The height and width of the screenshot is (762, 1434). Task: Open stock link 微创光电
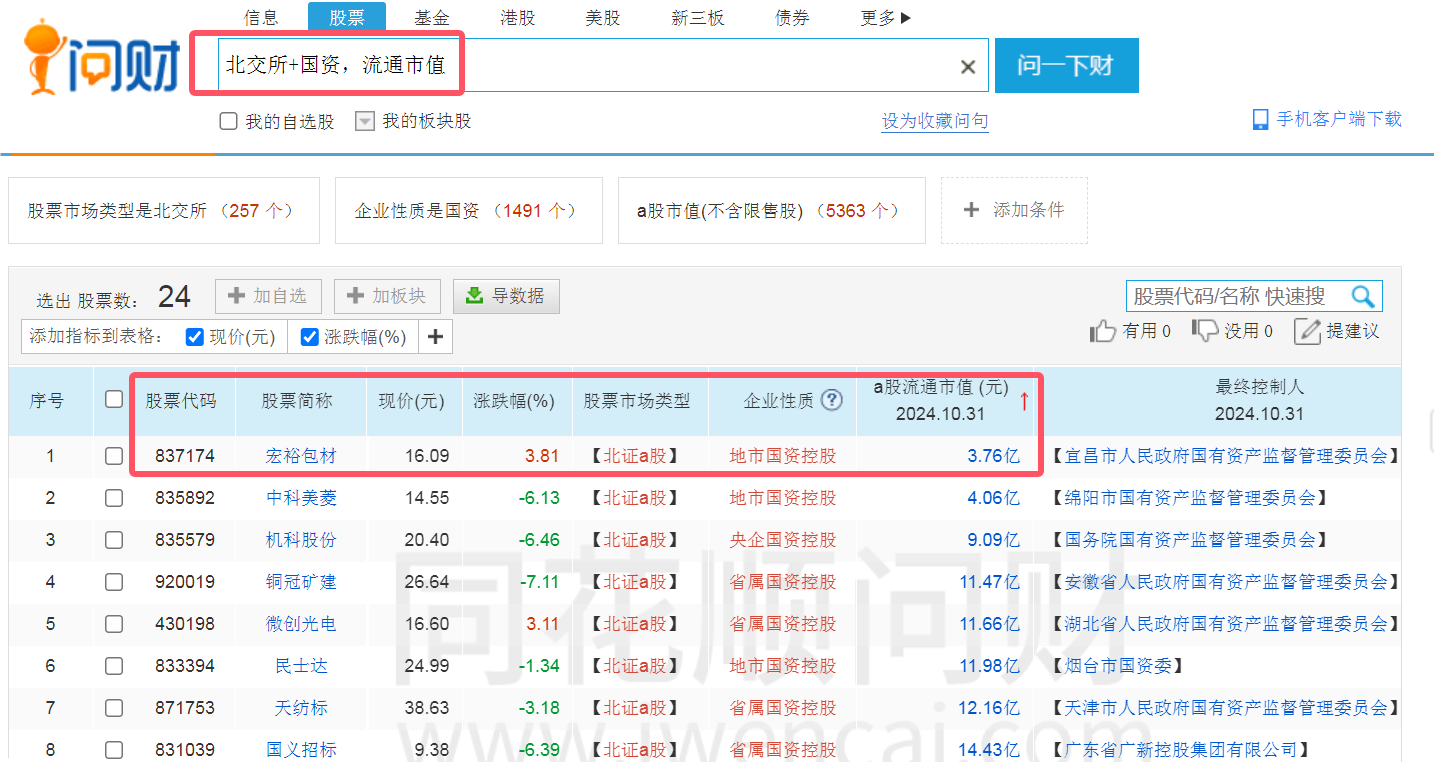(x=301, y=624)
